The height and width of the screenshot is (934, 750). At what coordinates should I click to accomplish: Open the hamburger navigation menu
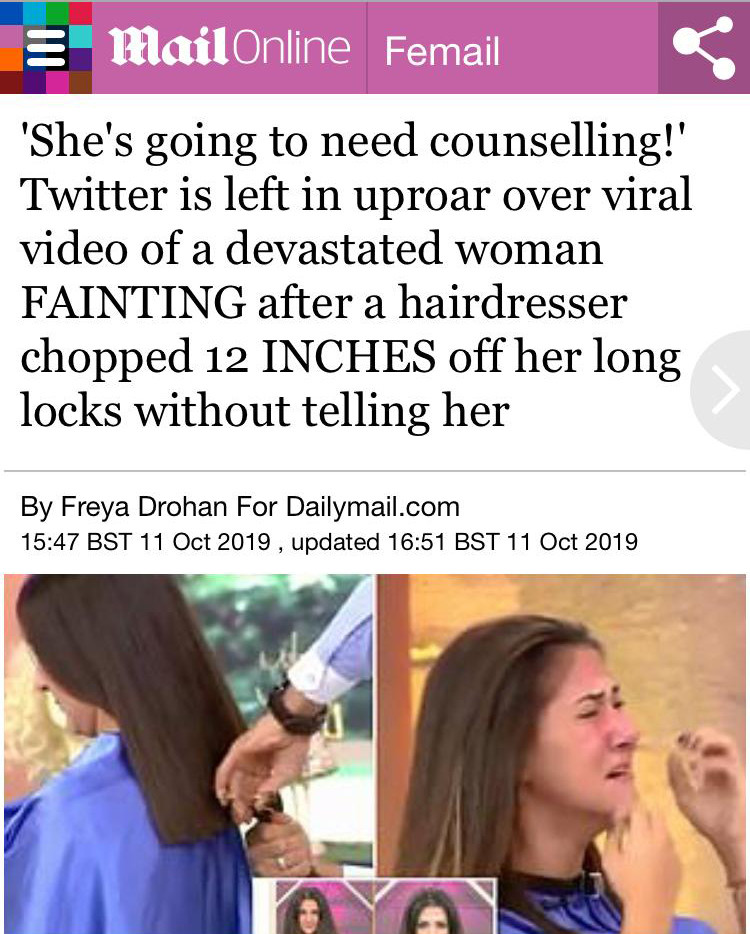(46, 48)
